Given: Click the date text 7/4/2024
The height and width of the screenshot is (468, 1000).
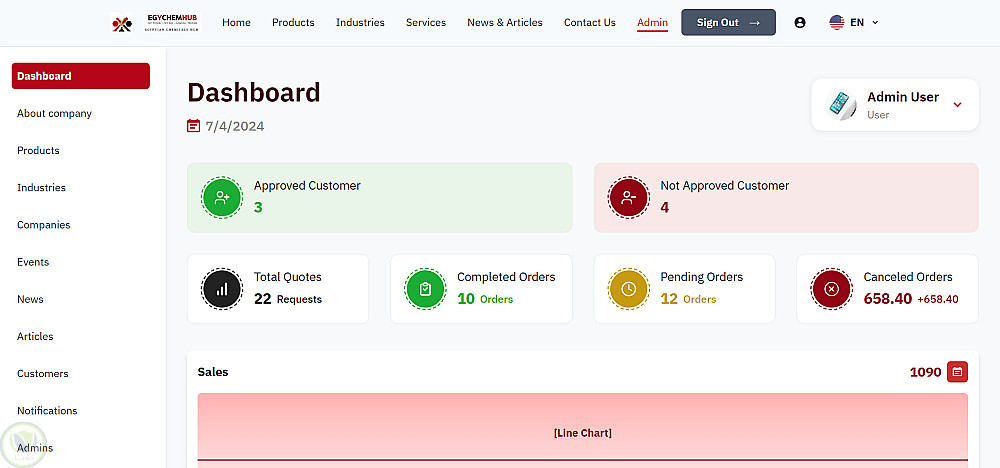Looking at the screenshot, I should (x=235, y=126).
